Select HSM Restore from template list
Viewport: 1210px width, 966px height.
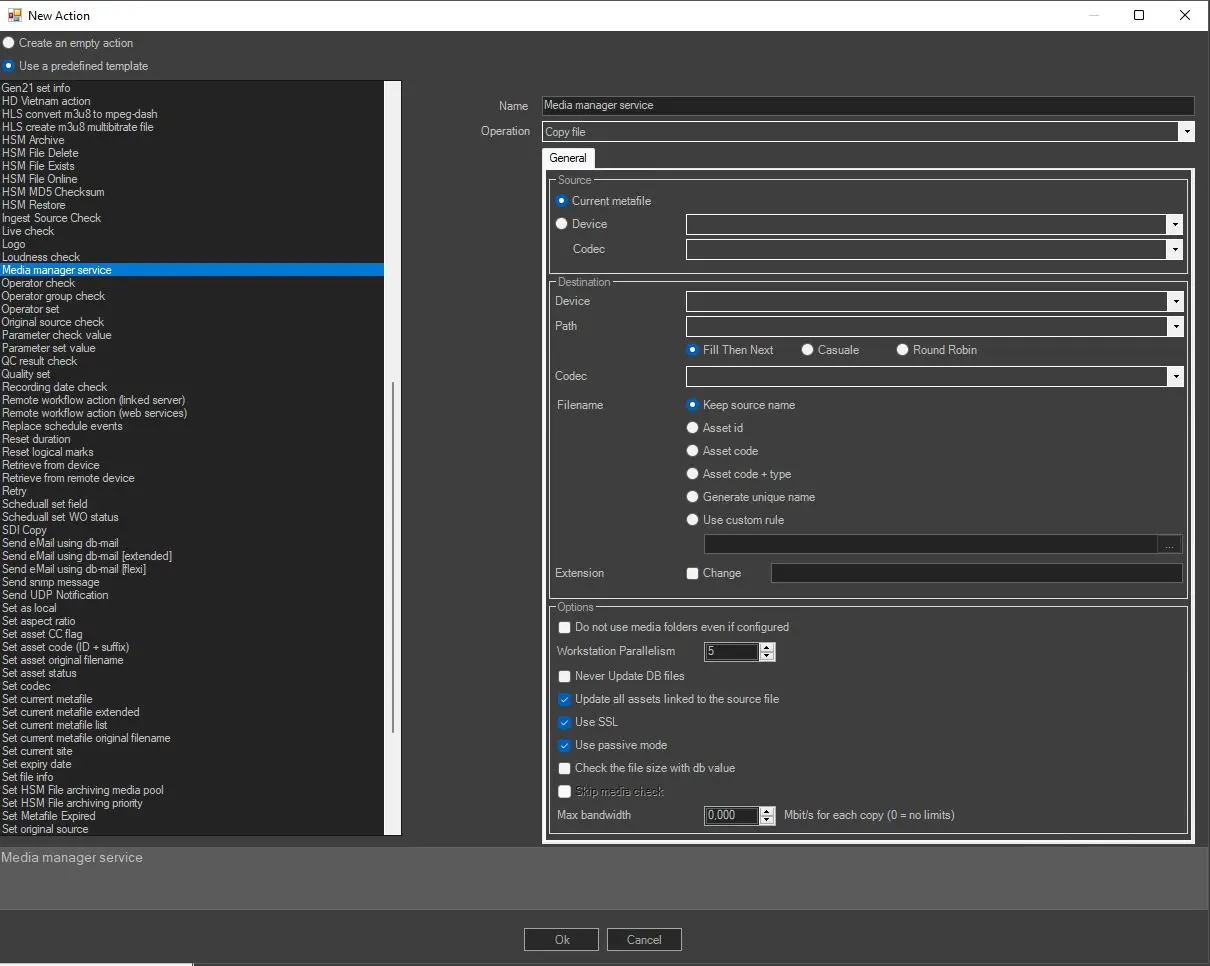[33, 205]
